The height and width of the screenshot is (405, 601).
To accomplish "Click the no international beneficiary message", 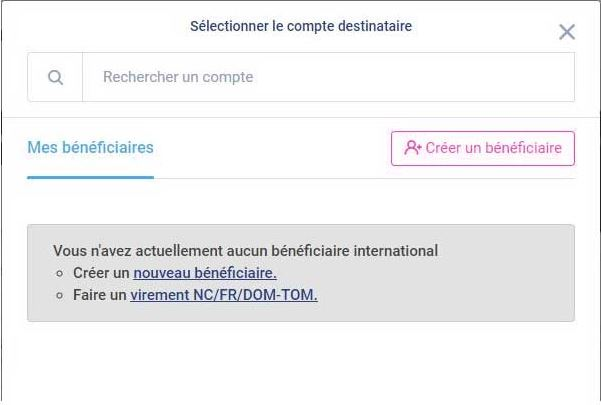I will point(245,251).
